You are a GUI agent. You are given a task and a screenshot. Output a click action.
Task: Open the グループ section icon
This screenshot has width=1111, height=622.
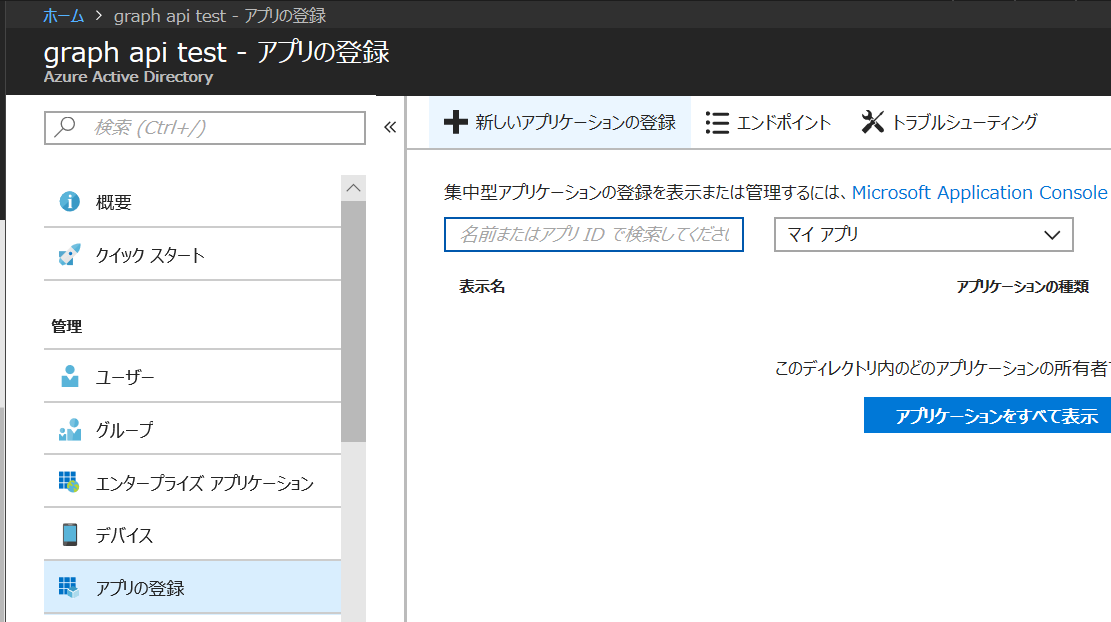tap(69, 428)
